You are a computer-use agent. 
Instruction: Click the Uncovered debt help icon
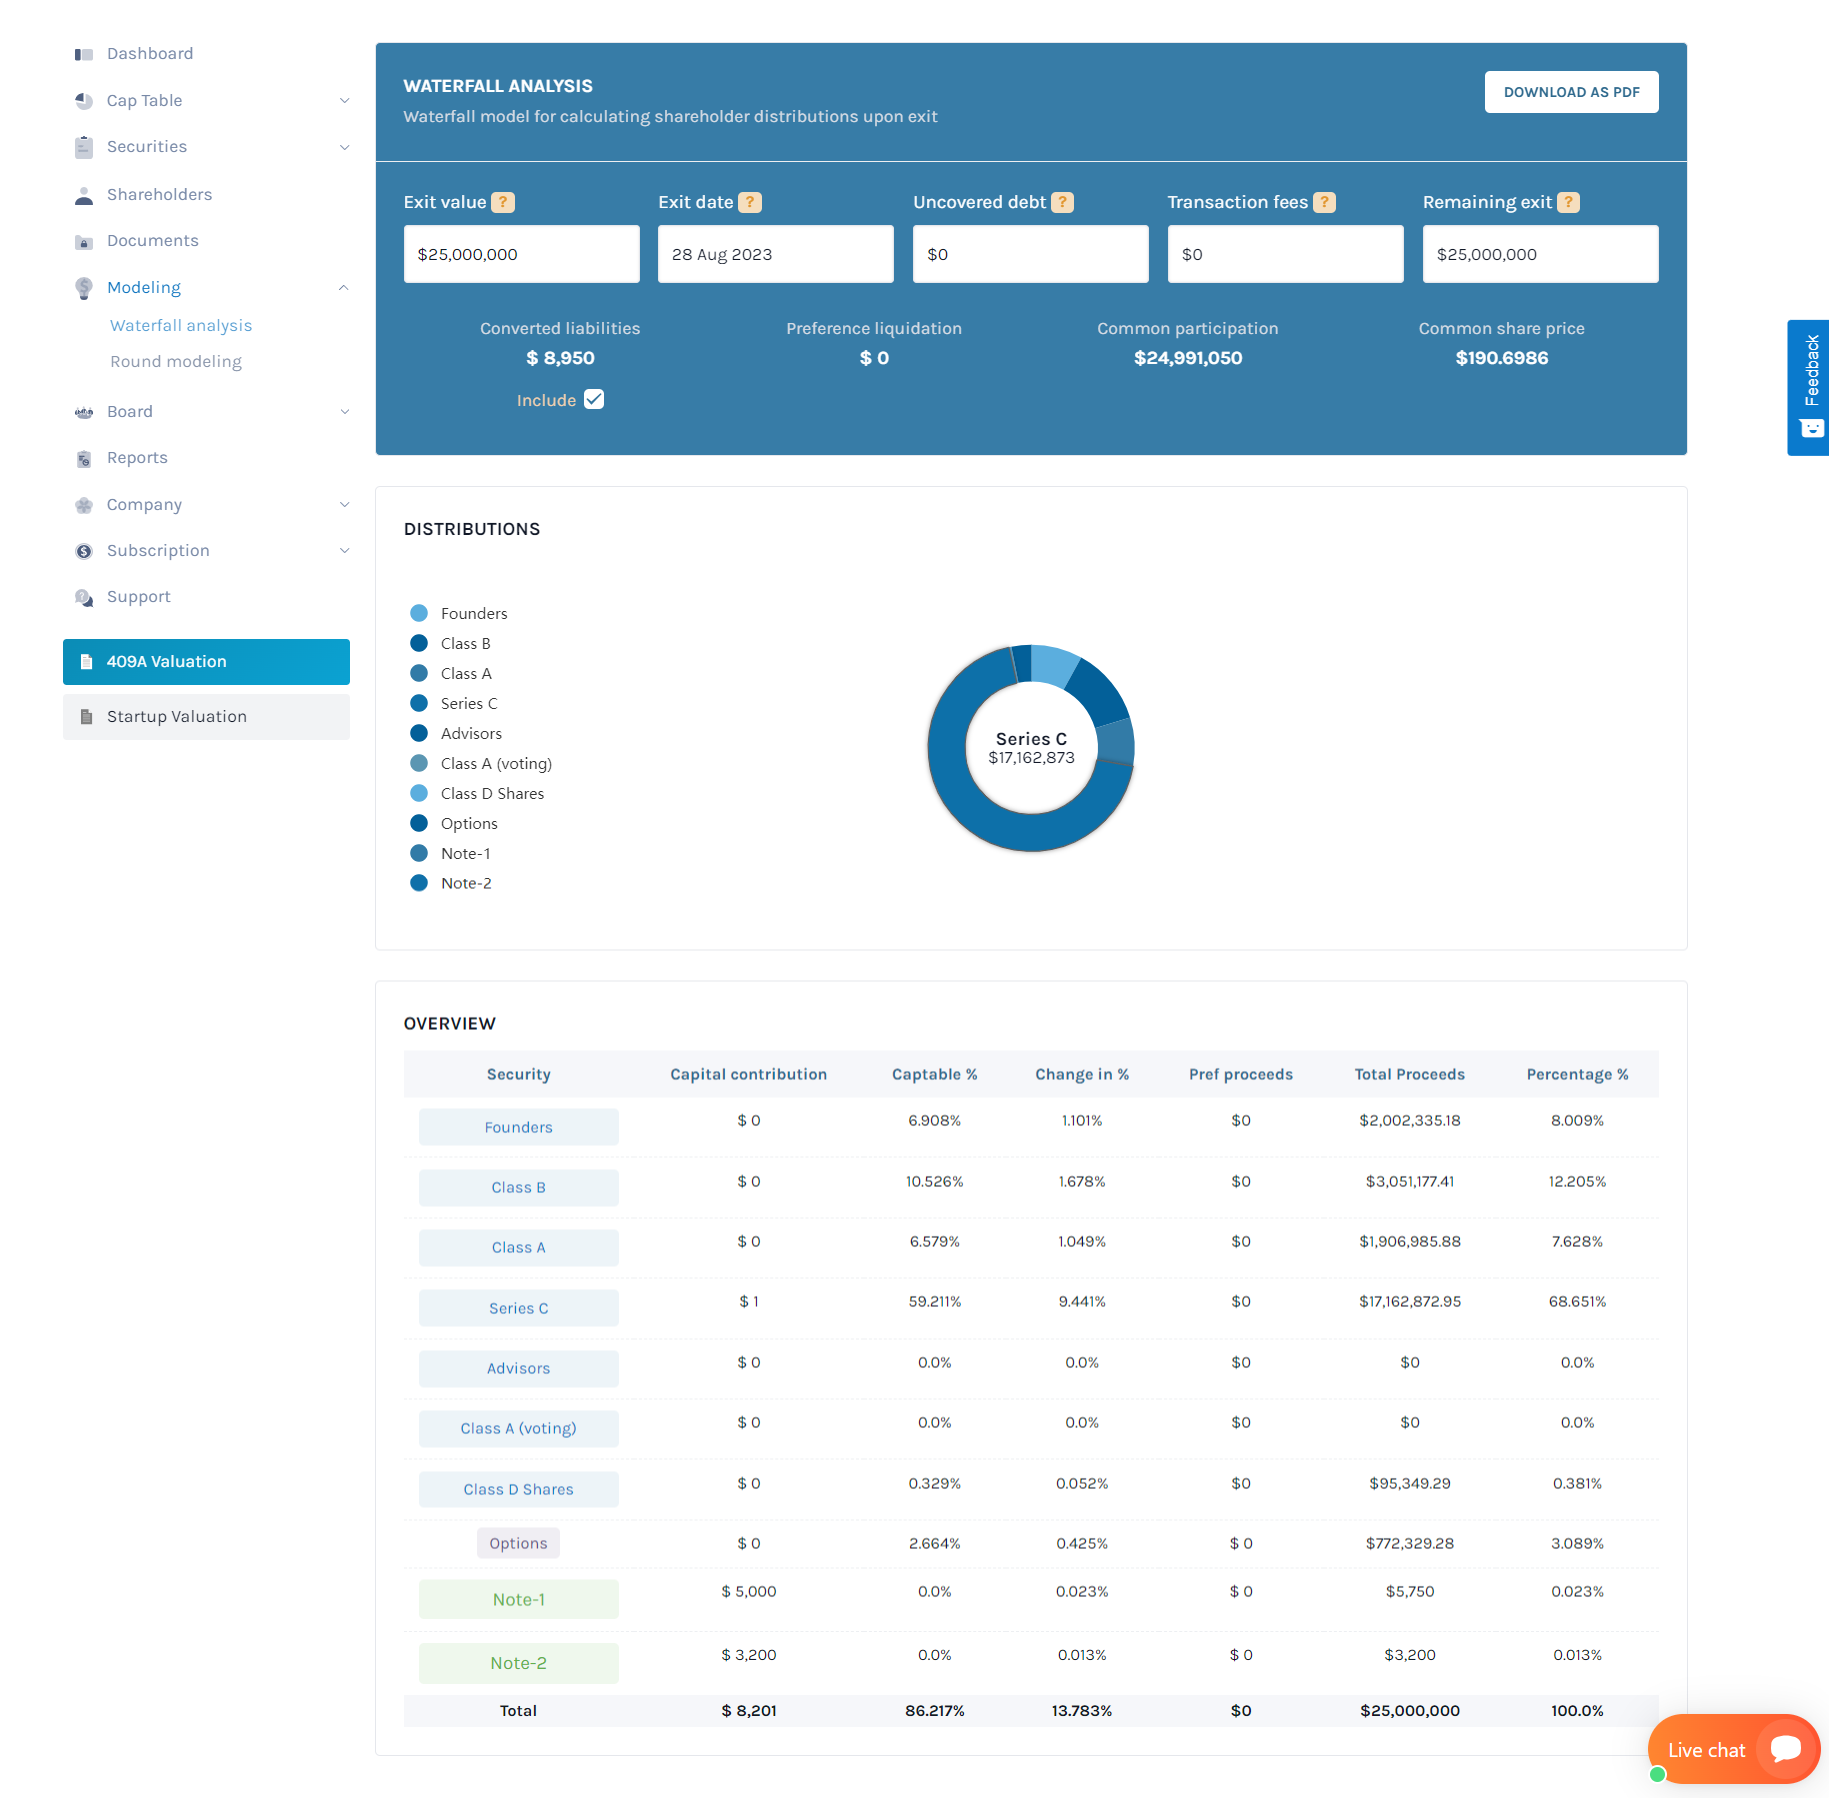point(1062,201)
